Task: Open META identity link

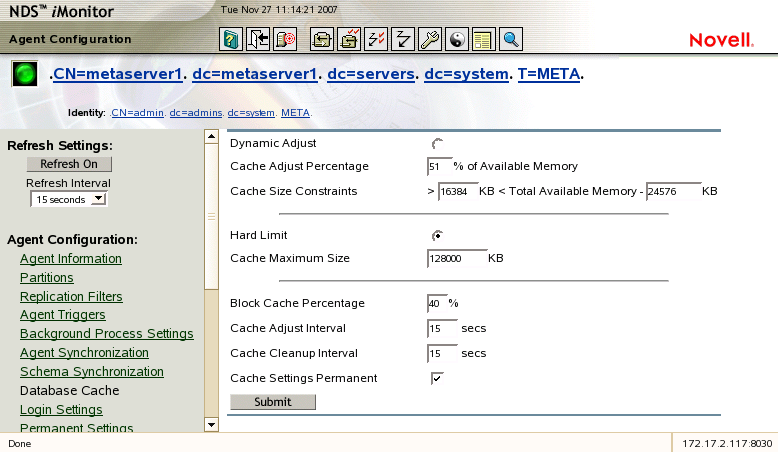Action: pos(295,113)
